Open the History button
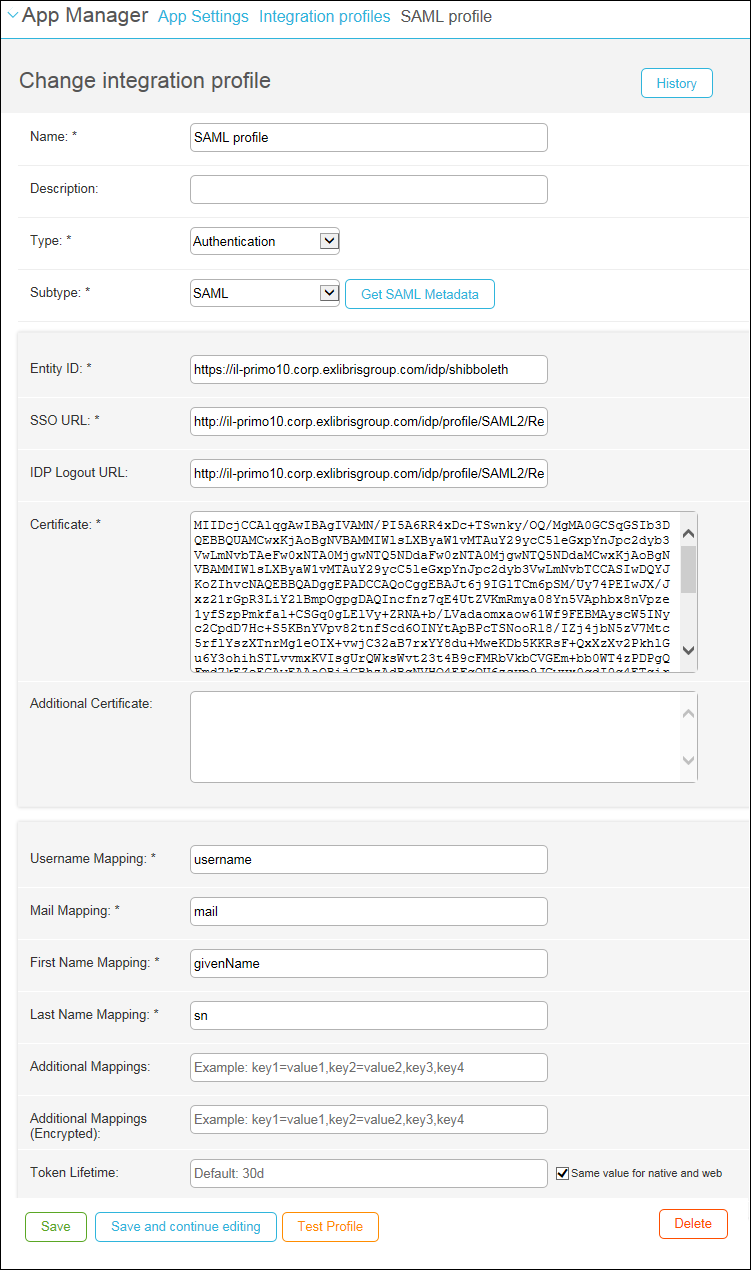This screenshot has height=1270, width=751. coord(677,83)
